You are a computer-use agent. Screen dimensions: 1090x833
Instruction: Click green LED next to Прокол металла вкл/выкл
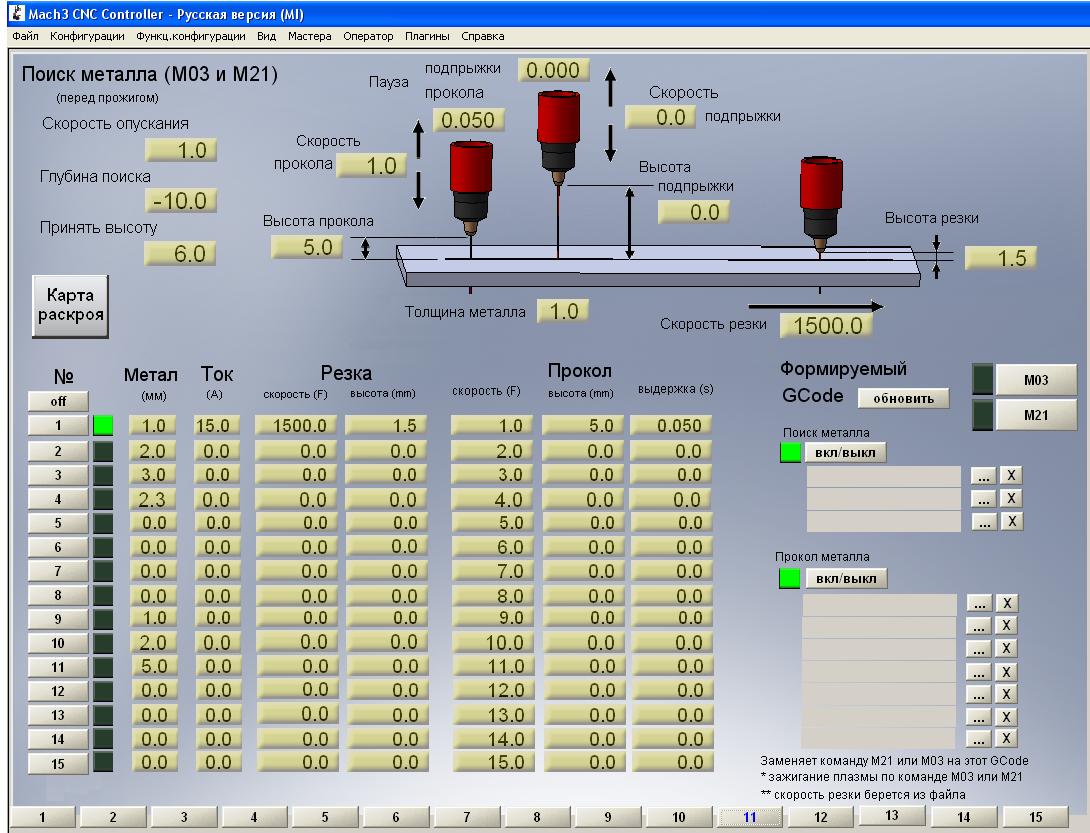click(x=790, y=579)
